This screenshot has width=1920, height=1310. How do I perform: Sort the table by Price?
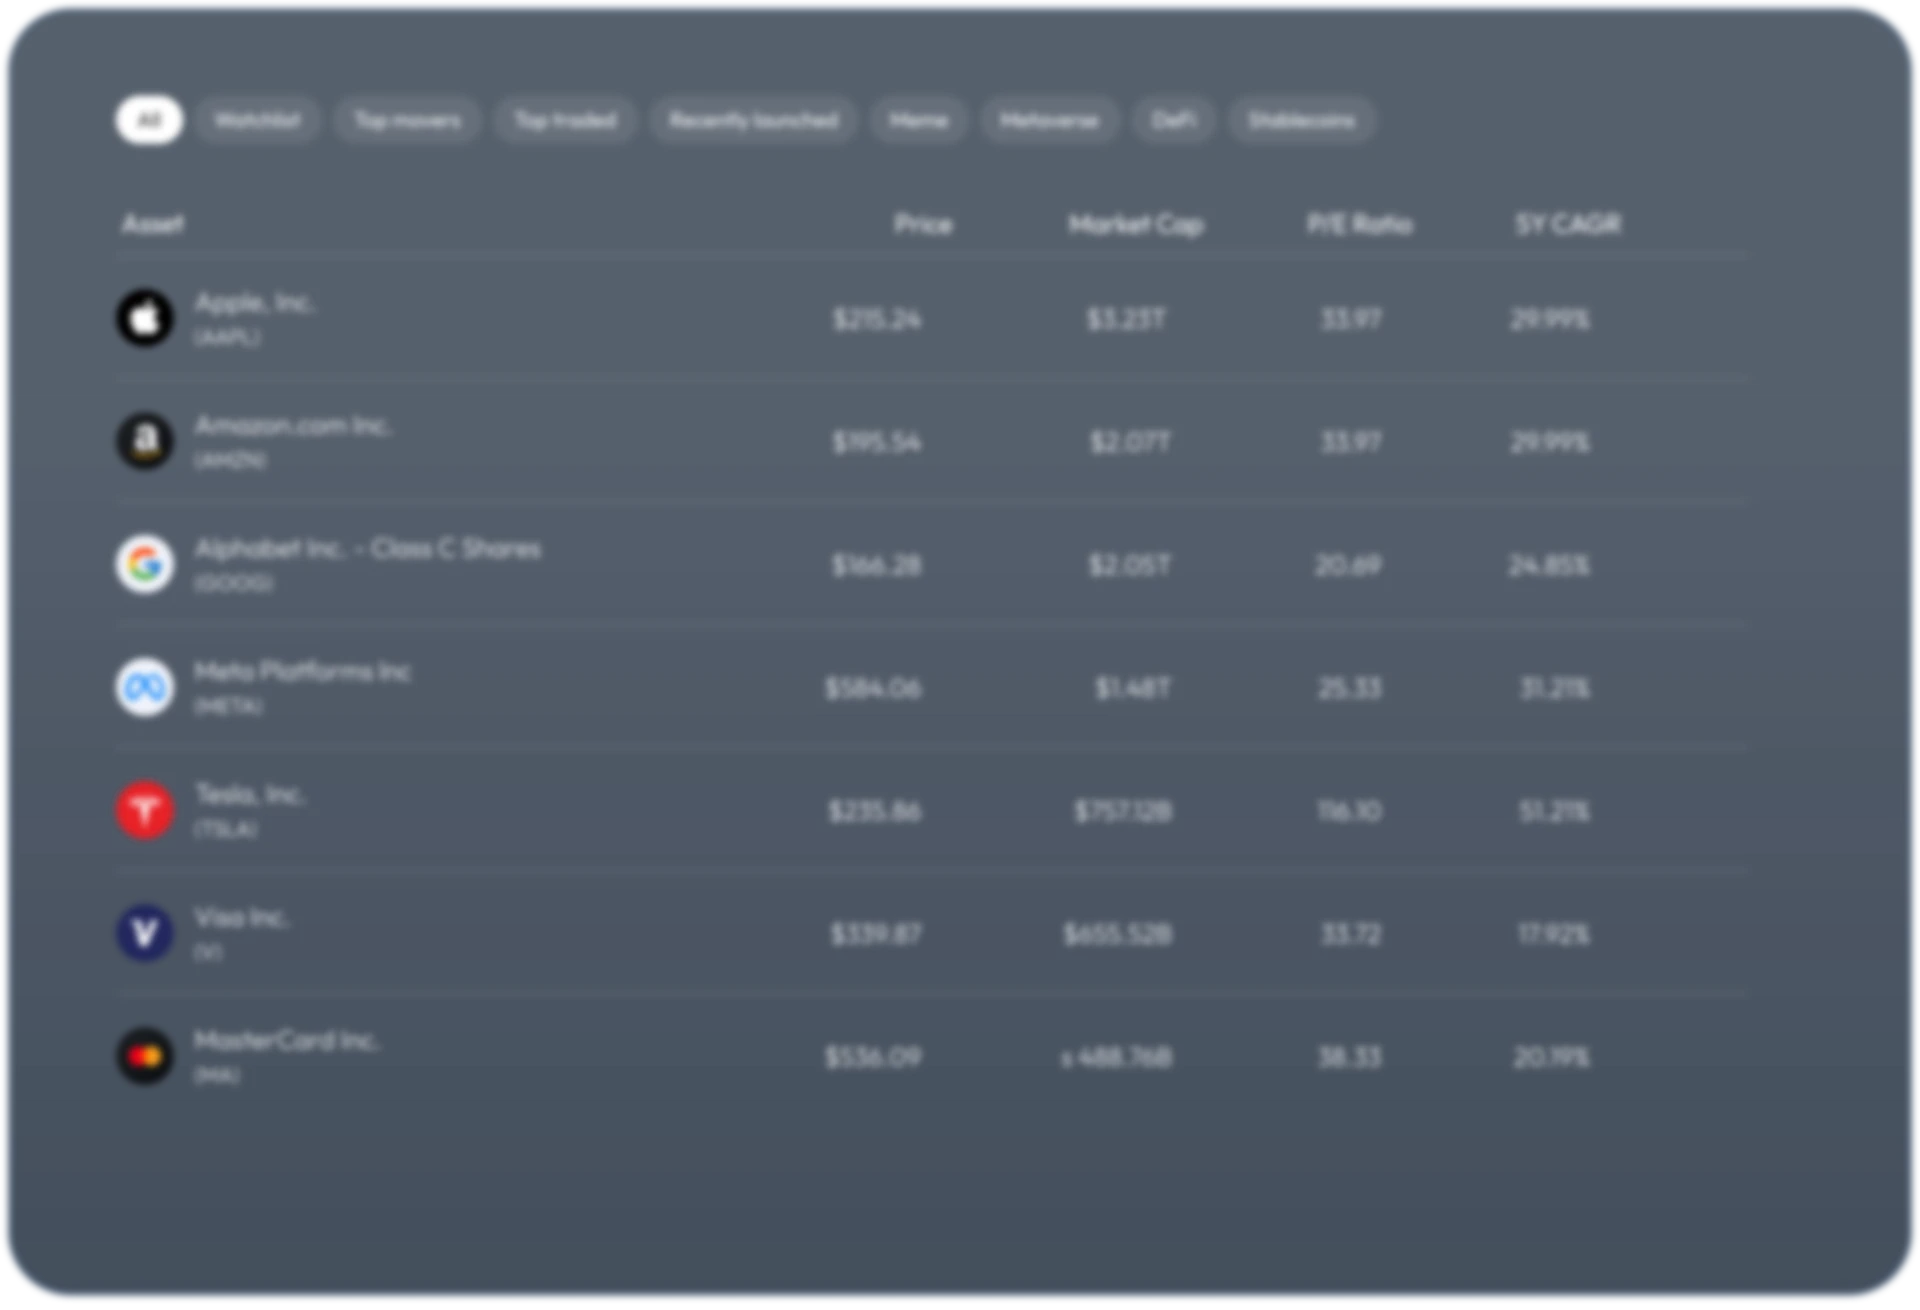pyautogui.click(x=925, y=224)
